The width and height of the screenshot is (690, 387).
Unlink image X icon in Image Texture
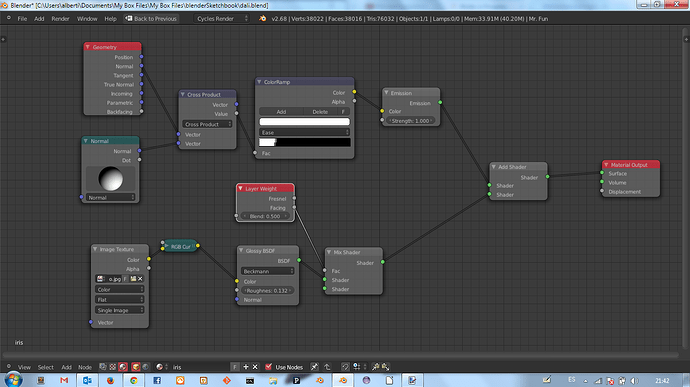(x=140, y=279)
